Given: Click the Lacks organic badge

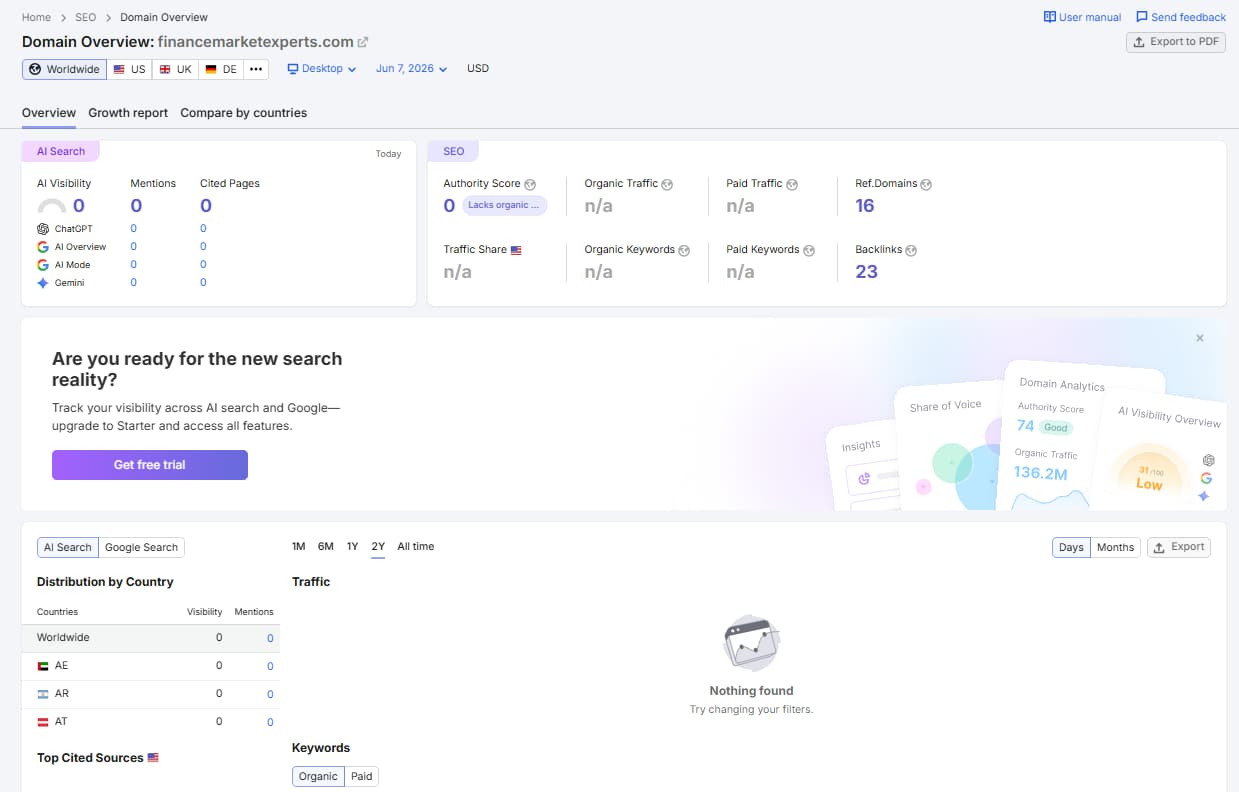Looking at the screenshot, I should tap(505, 205).
